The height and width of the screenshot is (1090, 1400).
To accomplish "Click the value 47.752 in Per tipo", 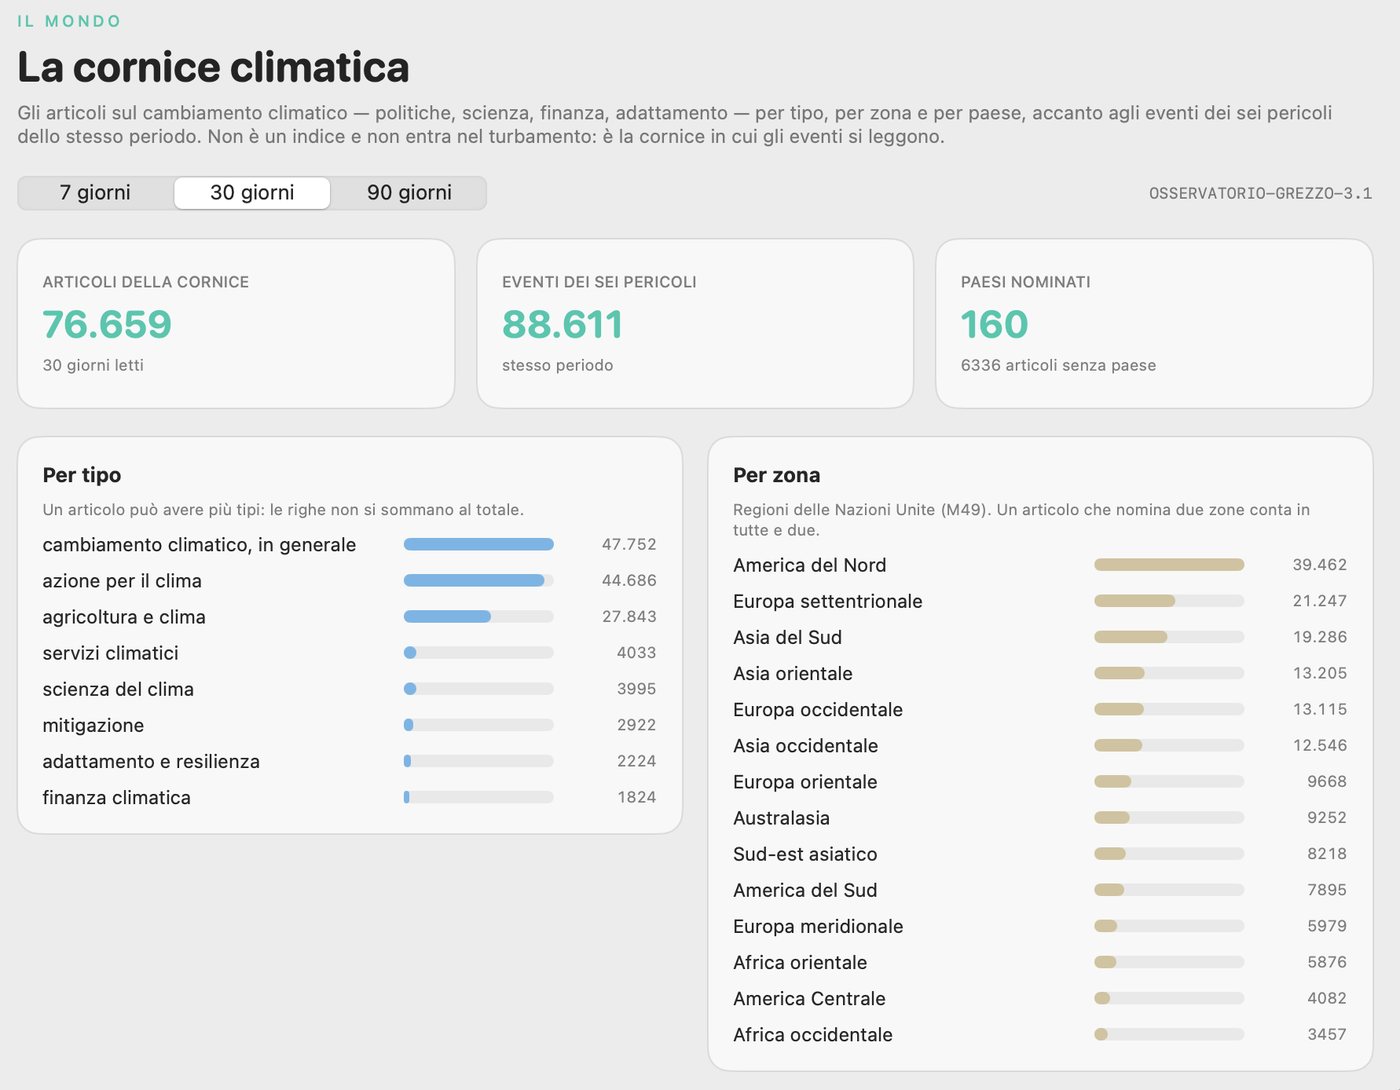I will (x=629, y=545).
